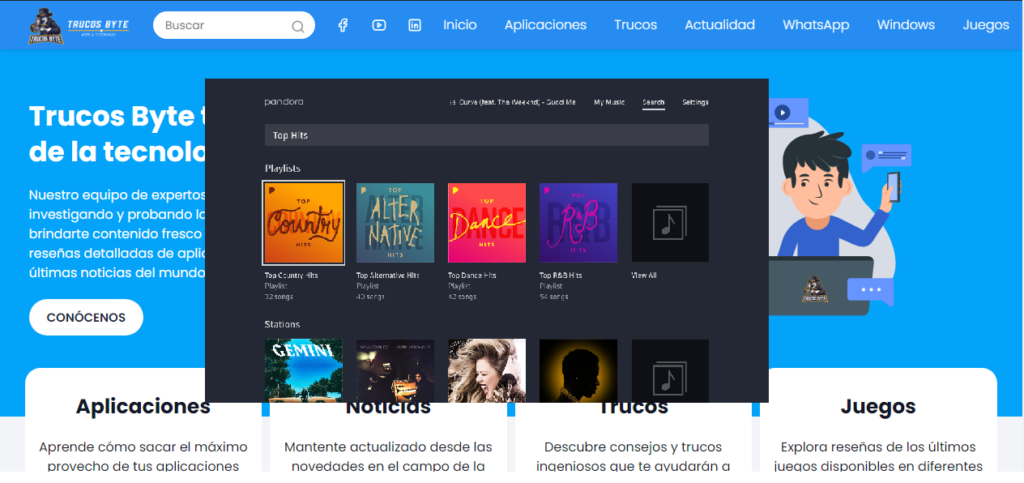Click the Top Country Hits title text
The image size is (1024, 483).
(x=292, y=275)
